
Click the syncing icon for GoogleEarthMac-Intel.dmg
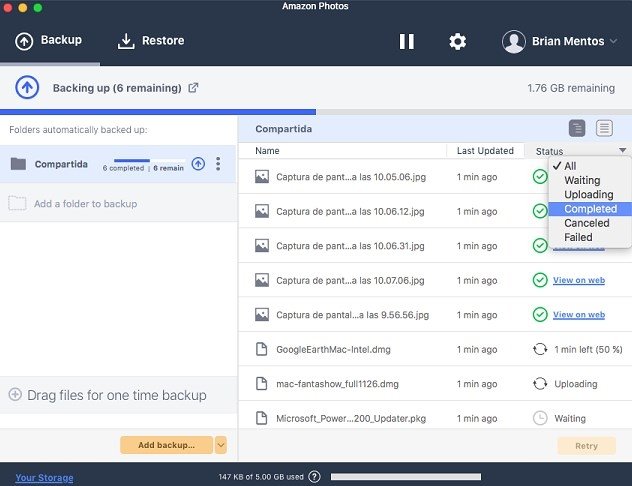(x=540, y=349)
